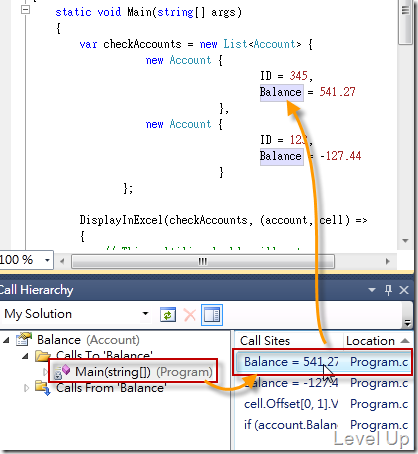Open the My Solution scope dropdown
418x454 pixels.
tap(145, 314)
